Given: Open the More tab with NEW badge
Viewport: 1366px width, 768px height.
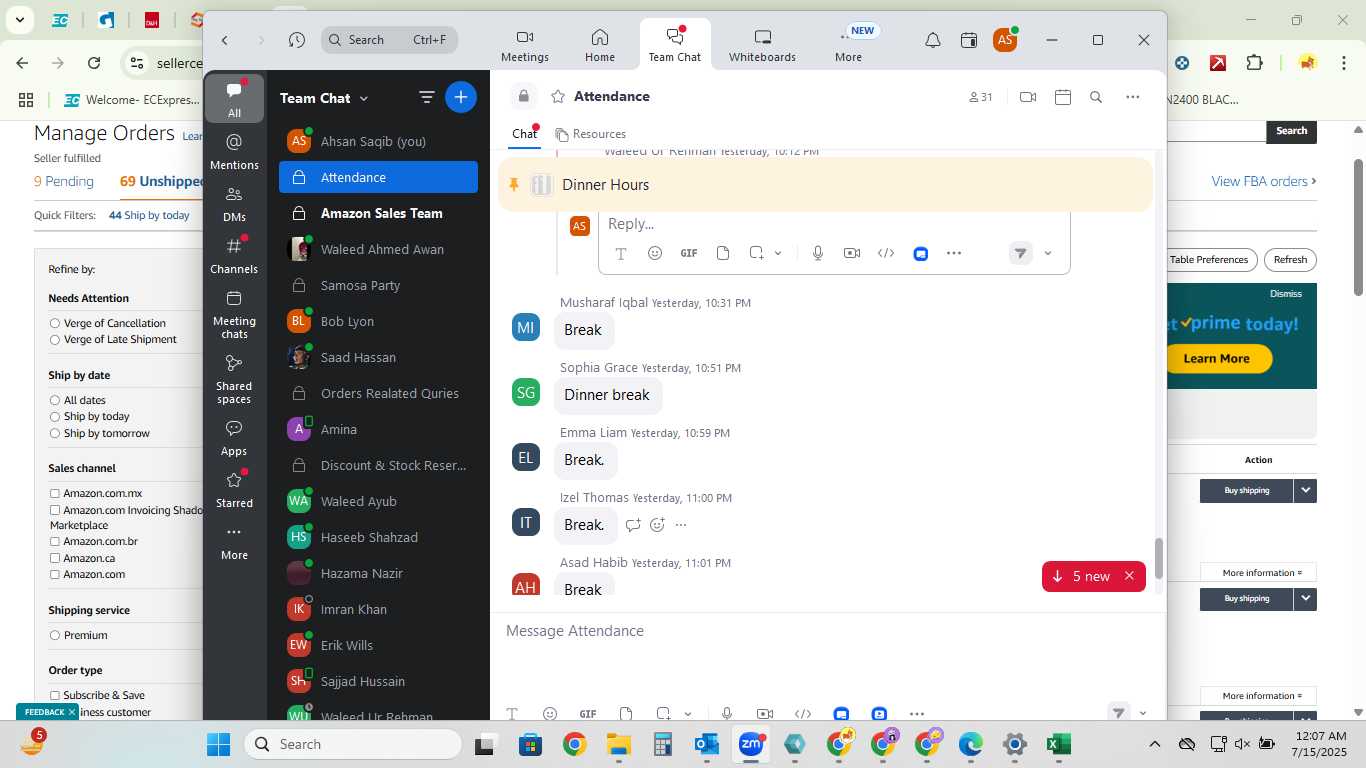Looking at the screenshot, I should pos(849,46).
